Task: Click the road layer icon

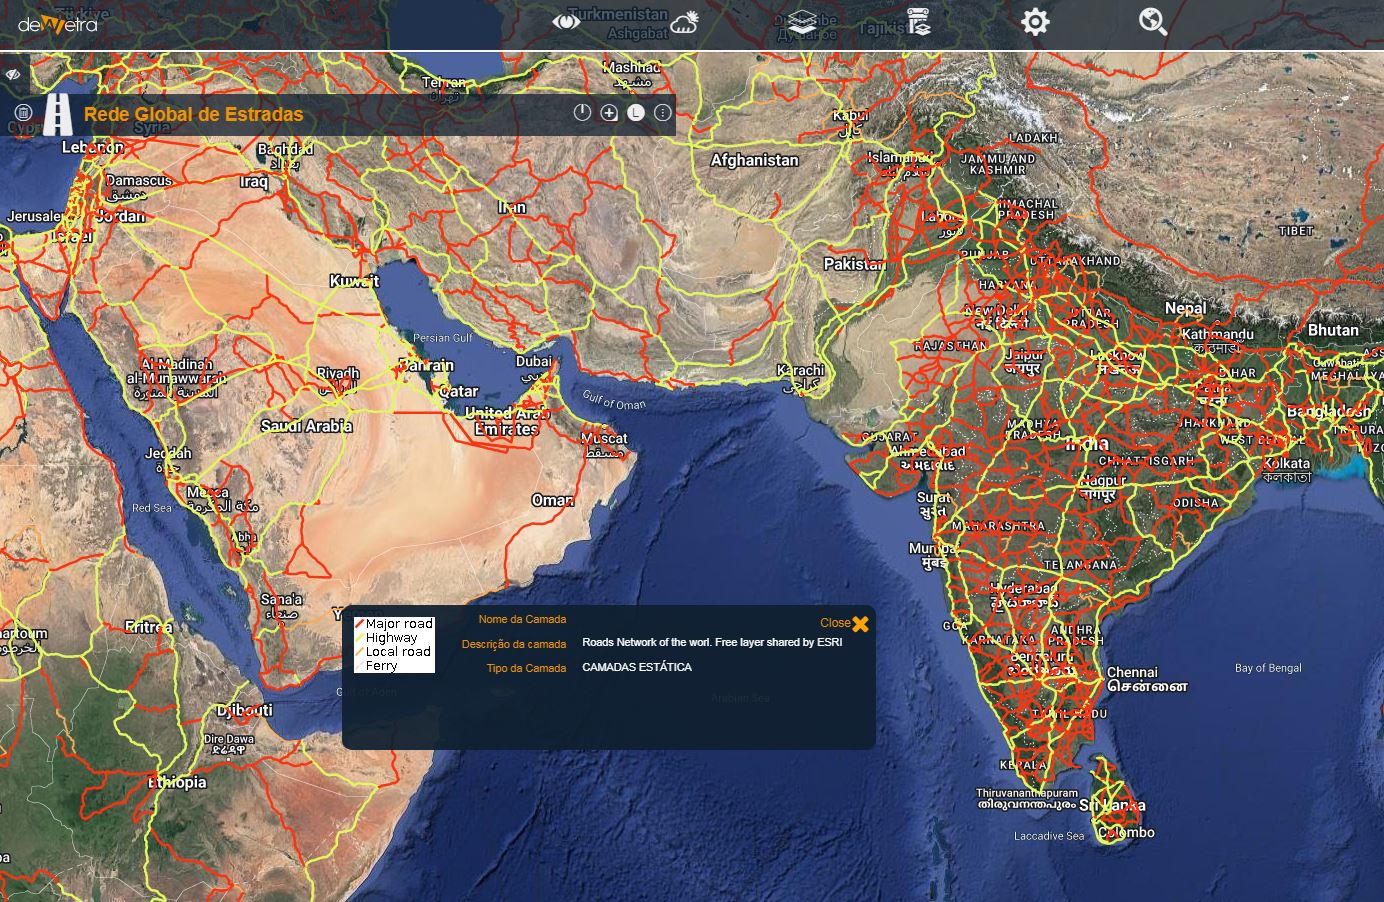Action: pyautogui.click(x=58, y=114)
